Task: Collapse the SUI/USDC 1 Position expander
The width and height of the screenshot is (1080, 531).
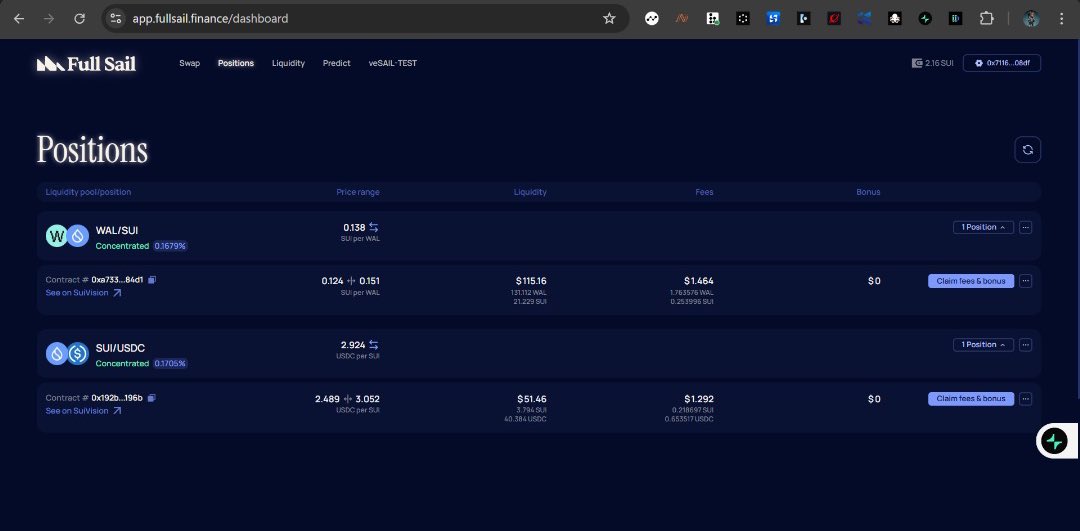Action: pyautogui.click(x=983, y=344)
